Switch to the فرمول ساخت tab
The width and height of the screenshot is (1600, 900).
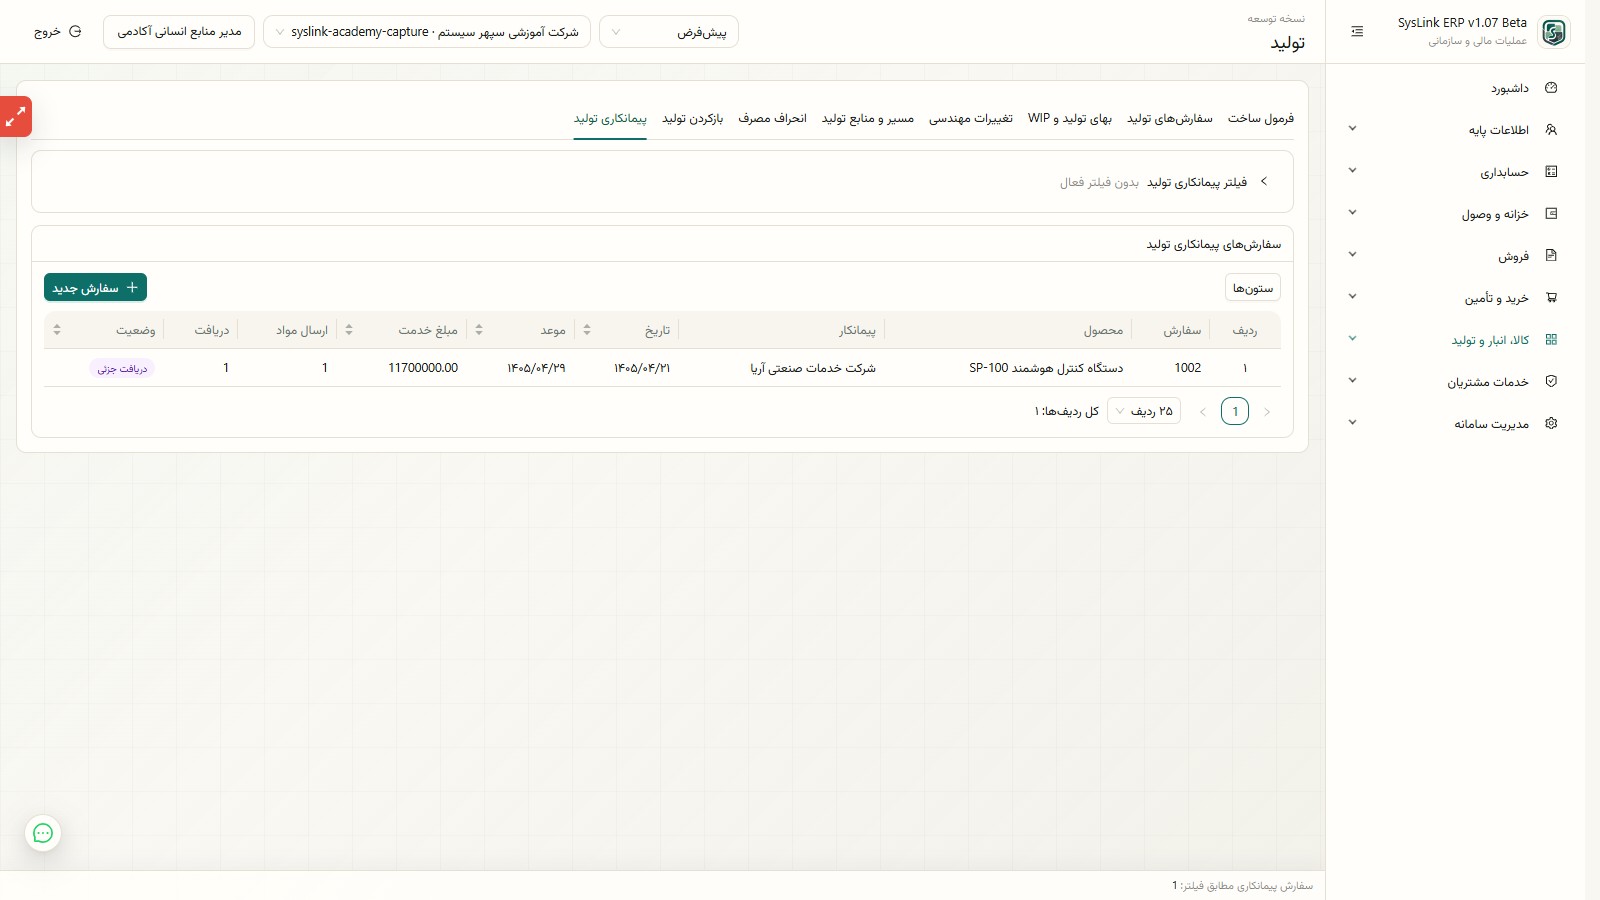point(1261,119)
